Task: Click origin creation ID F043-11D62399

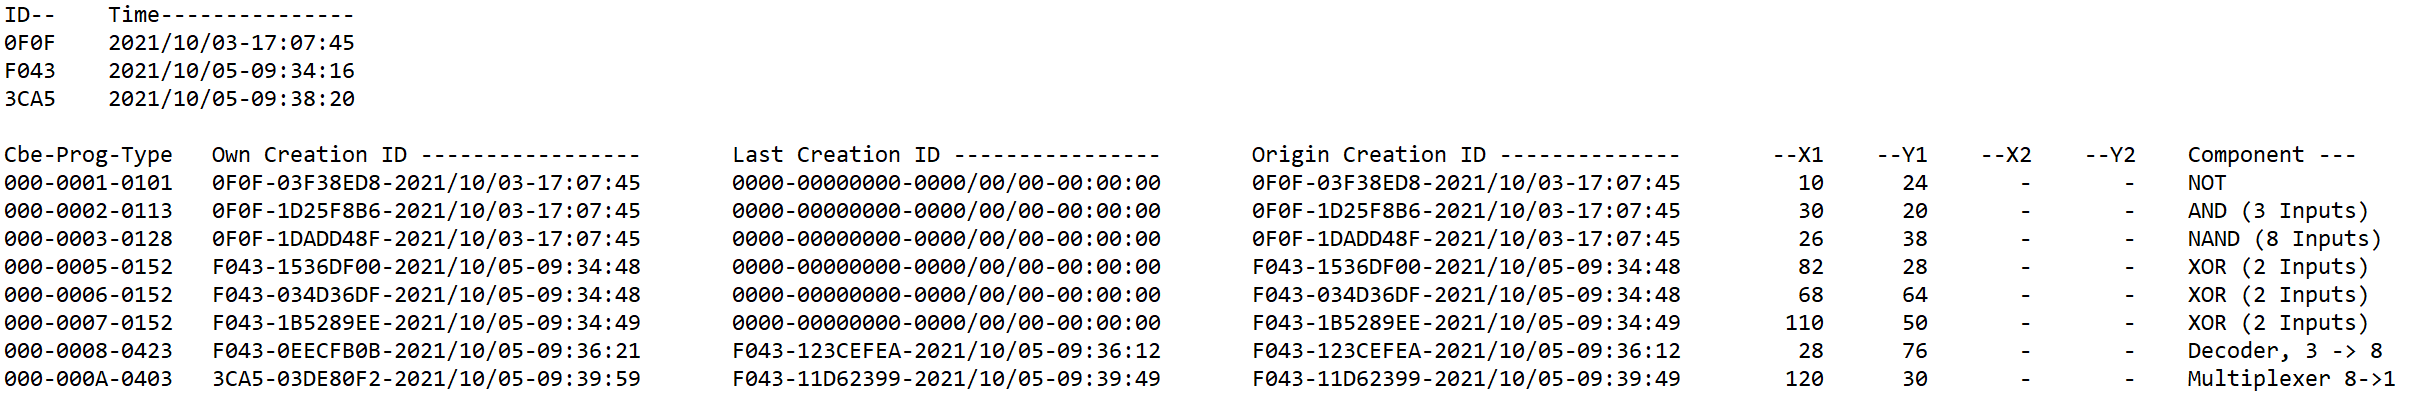Action: pyautogui.click(x=1466, y=379)
